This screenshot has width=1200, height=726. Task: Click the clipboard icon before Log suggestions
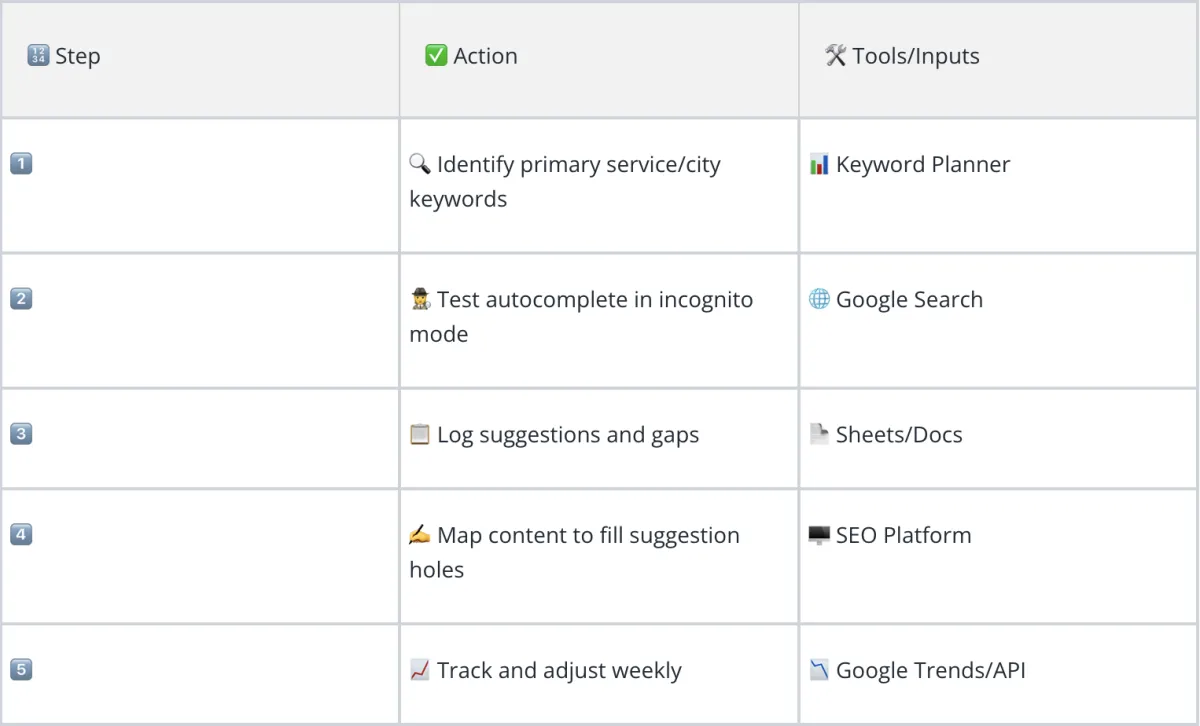click(420, 435)
